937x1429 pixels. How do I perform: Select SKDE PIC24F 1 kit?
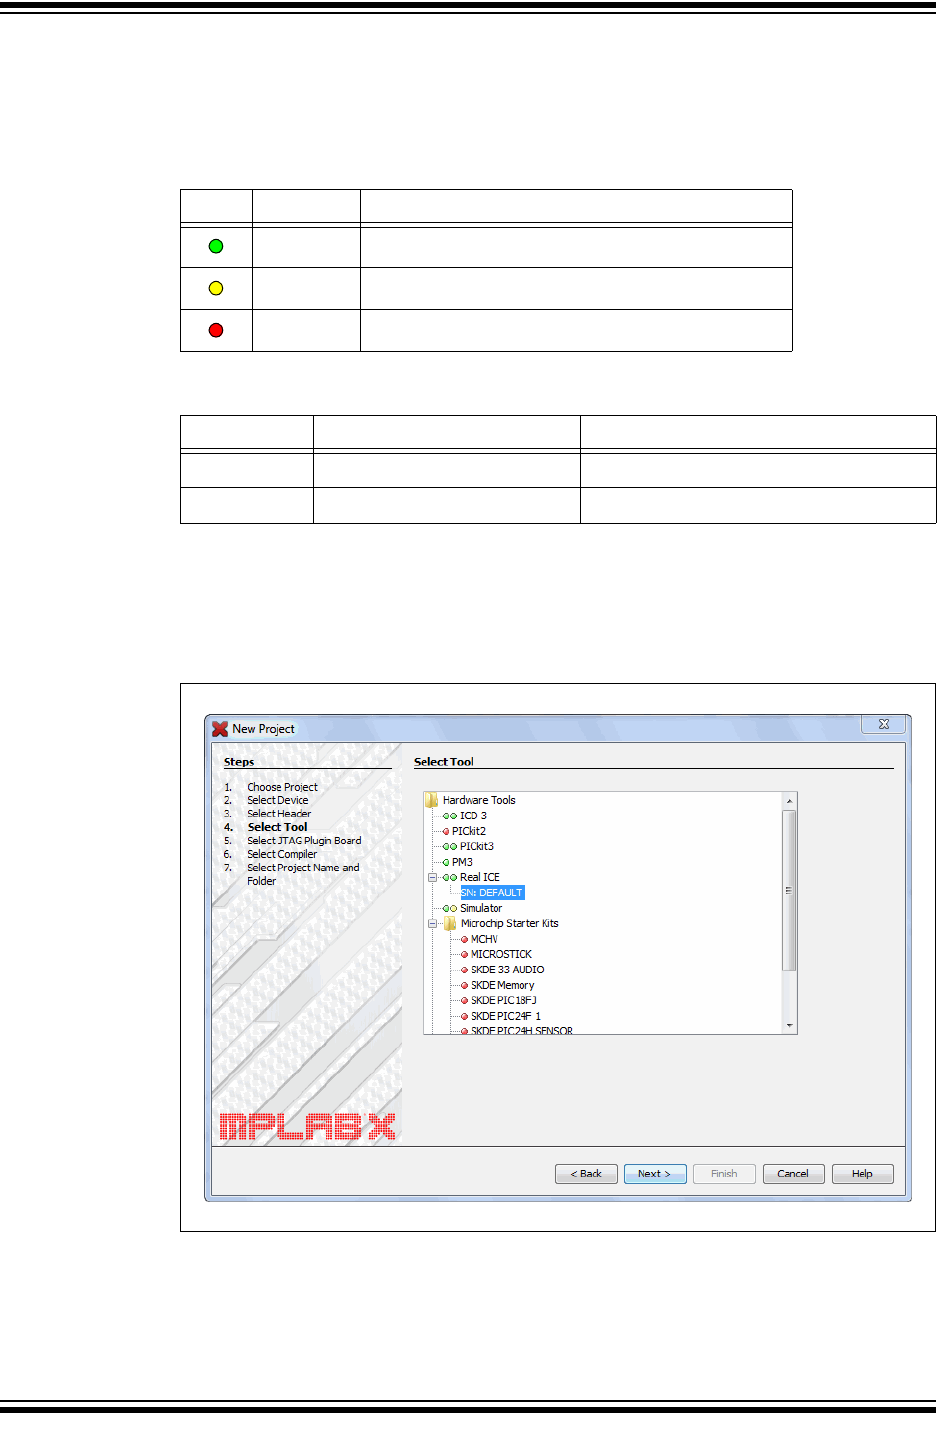(x=506, y=1016)
